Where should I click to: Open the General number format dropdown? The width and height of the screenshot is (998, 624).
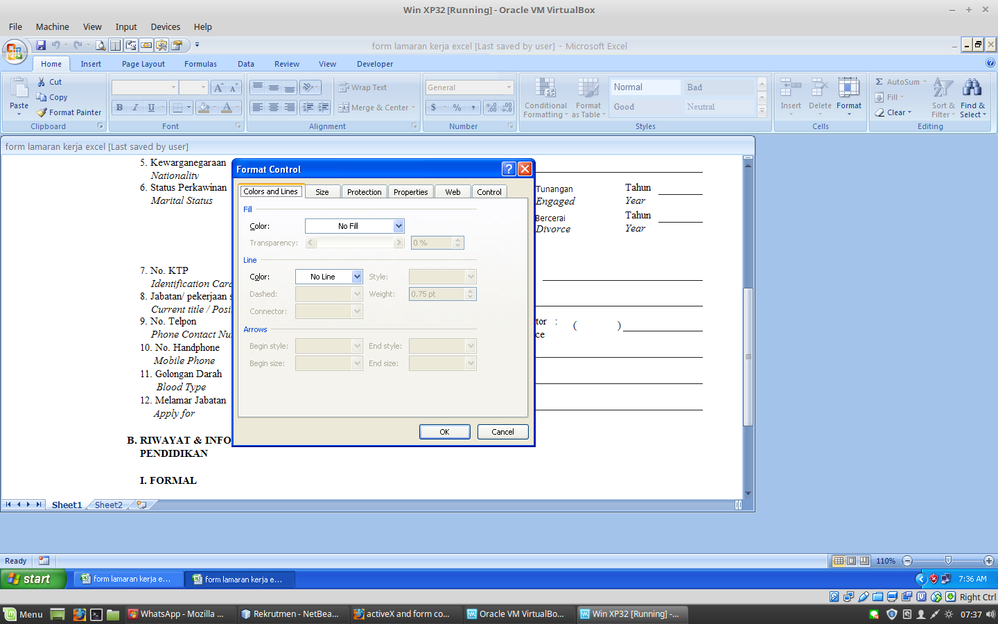pyautogui.click(x=509, y=87)
